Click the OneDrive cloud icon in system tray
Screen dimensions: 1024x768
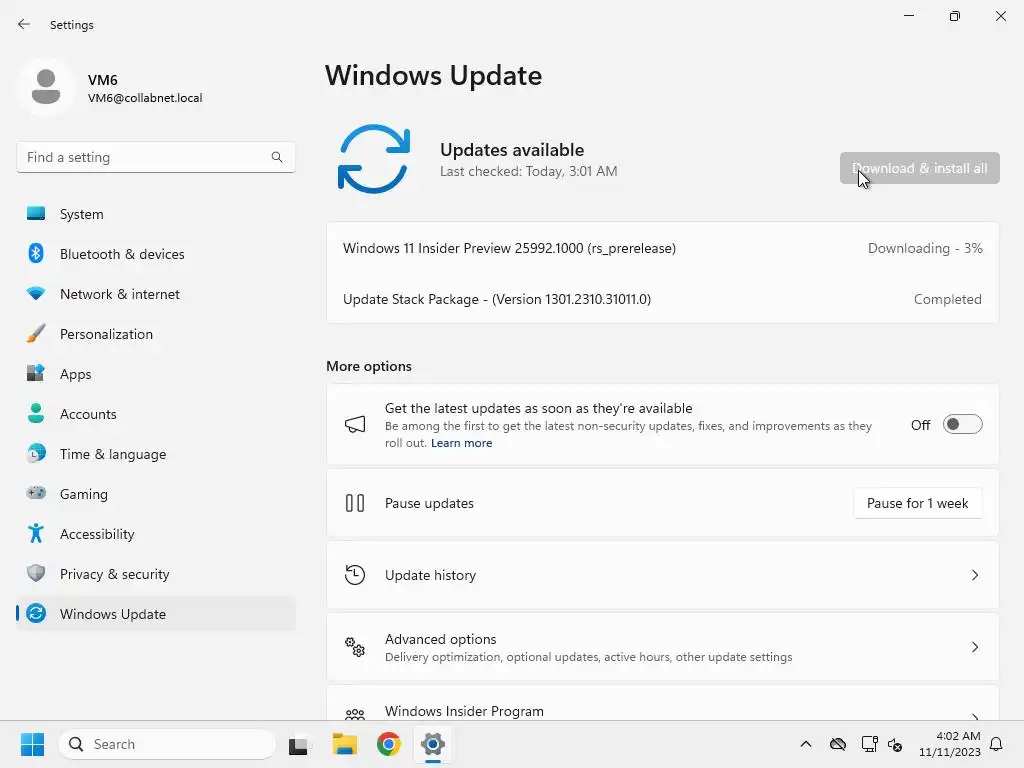click(x=838, y=744)
